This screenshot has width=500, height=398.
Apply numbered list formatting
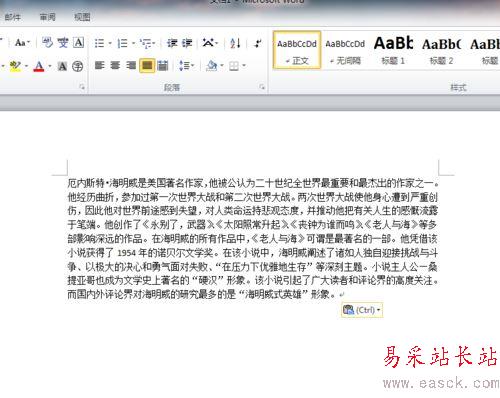123,43
